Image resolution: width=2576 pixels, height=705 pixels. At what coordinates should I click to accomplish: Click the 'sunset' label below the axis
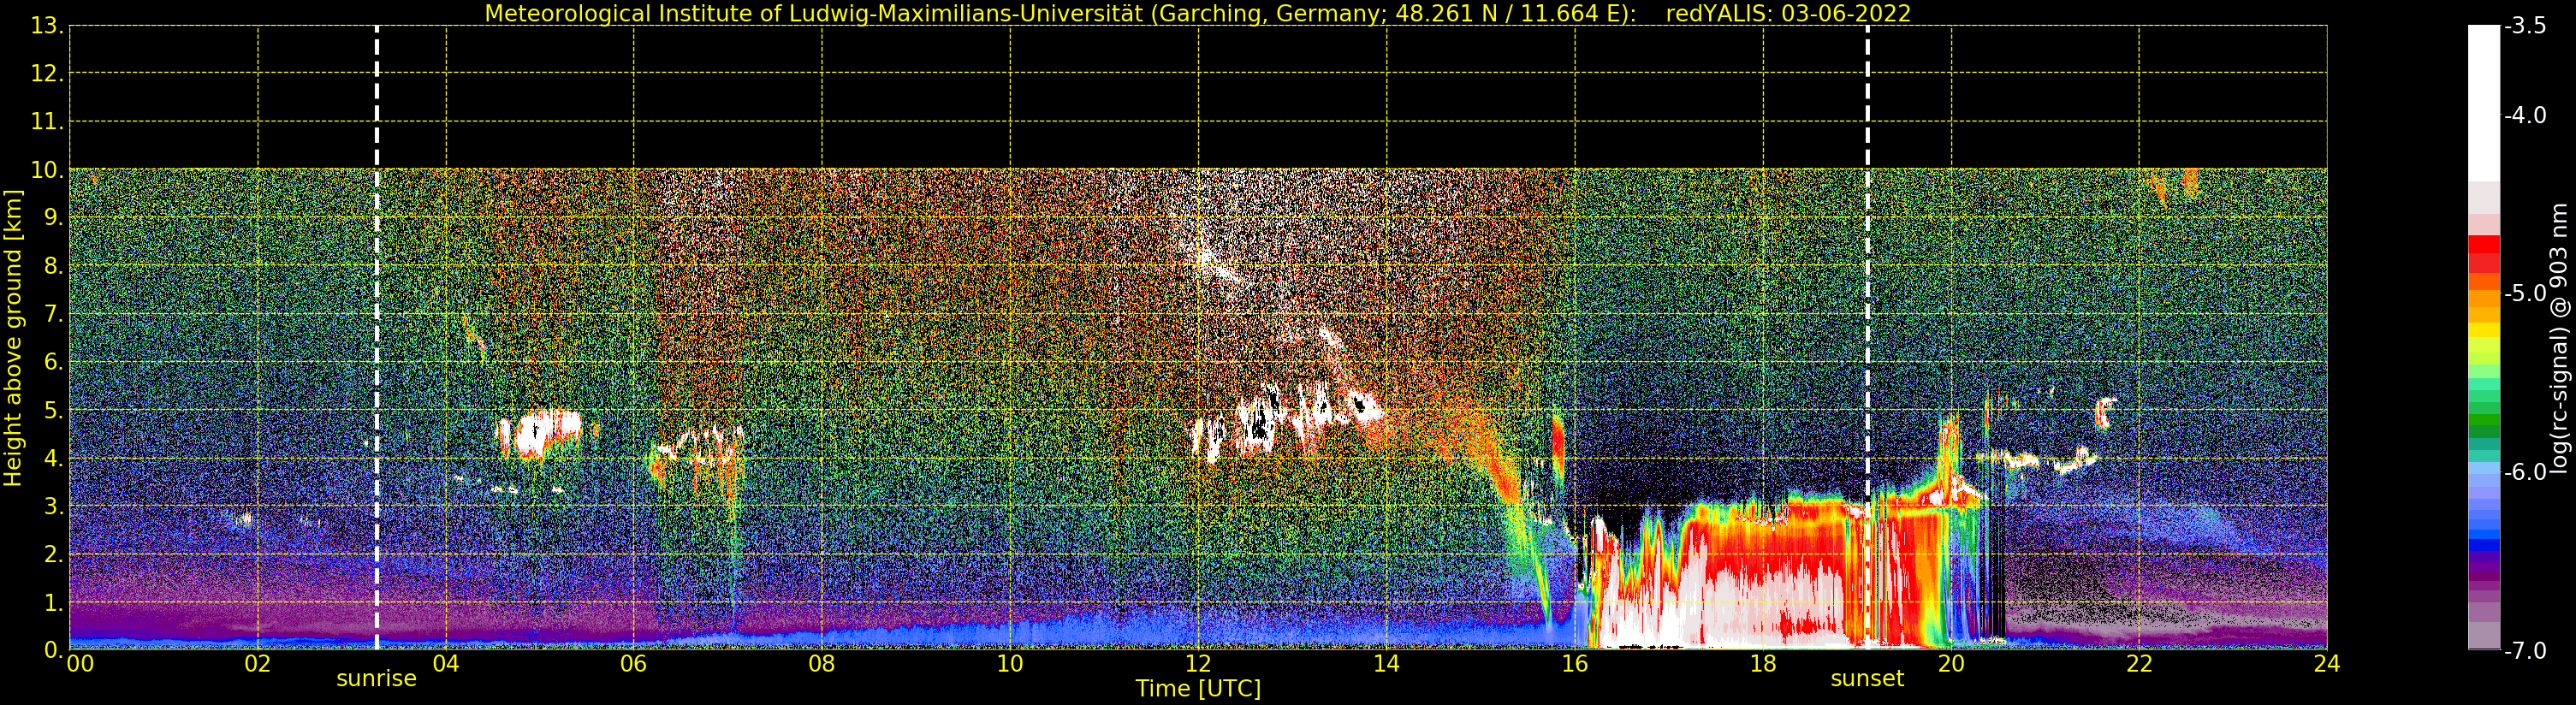(1867, 679)
